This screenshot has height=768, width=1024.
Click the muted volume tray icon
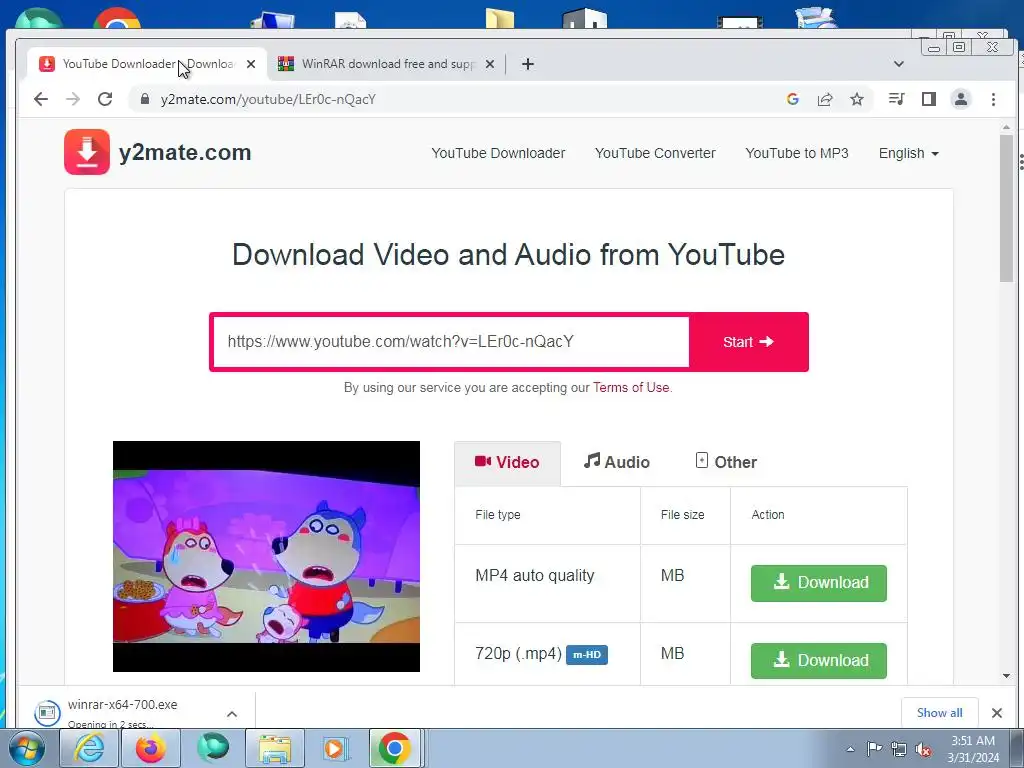pos(923,749)
